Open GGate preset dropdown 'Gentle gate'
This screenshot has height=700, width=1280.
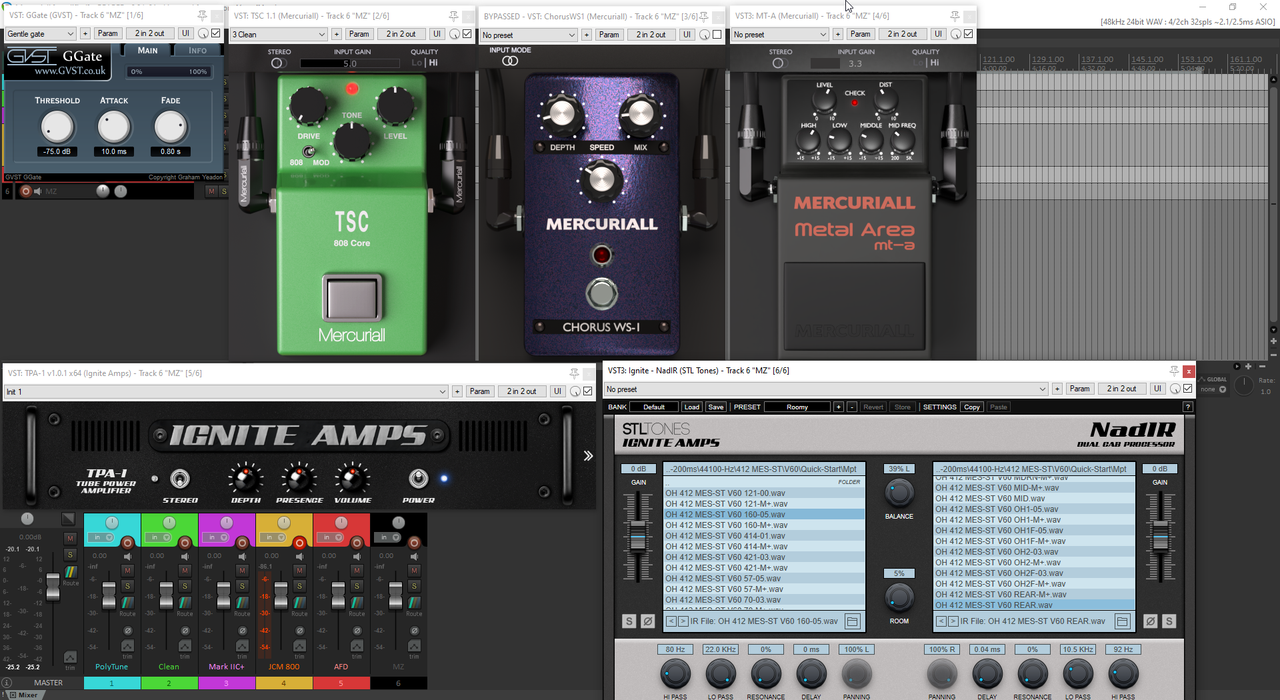point(40,33)
